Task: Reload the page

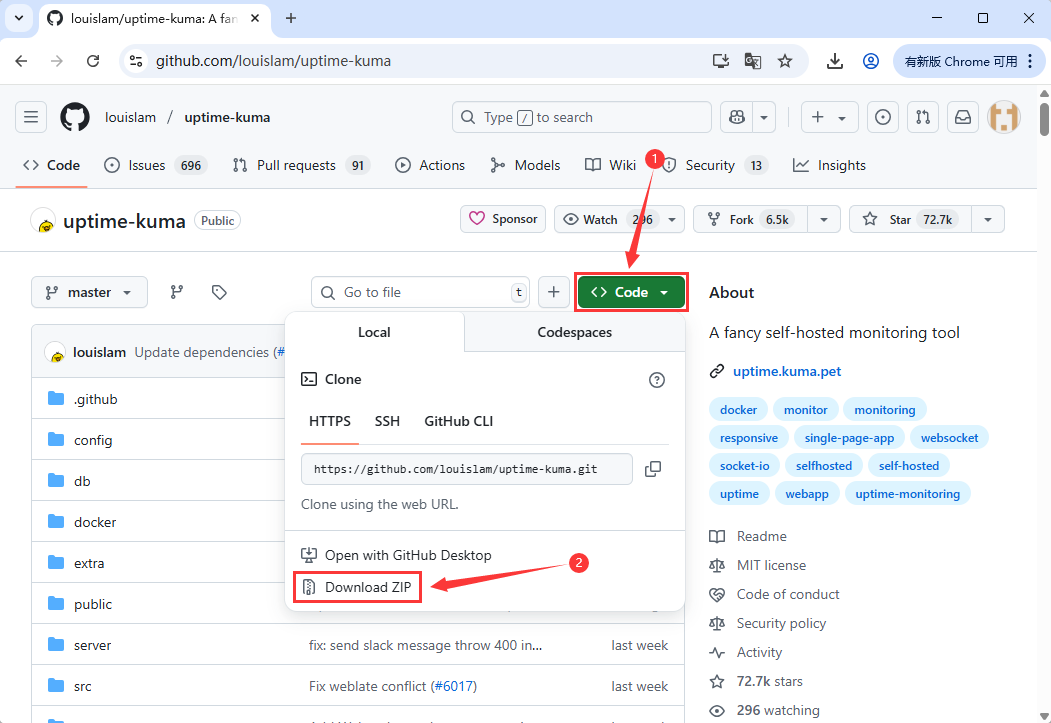Action: (93, 61)
